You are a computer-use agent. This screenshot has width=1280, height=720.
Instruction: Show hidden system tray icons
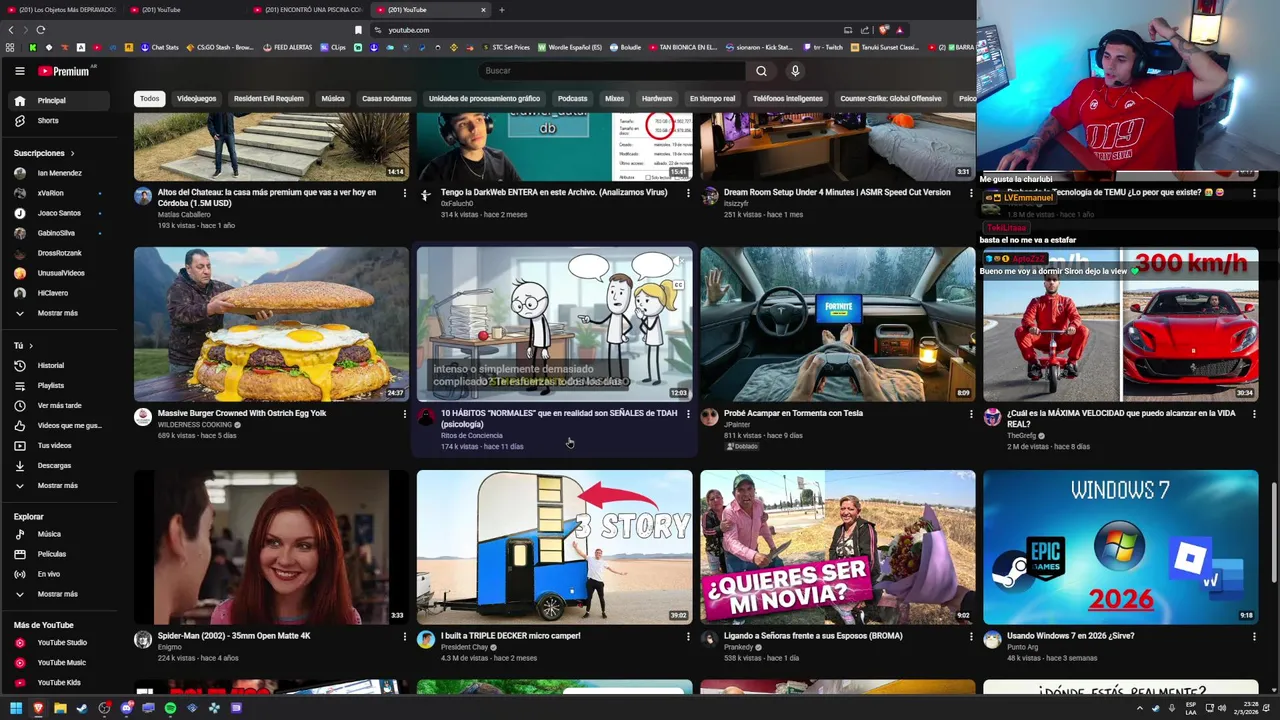(x=1140, y=708)
